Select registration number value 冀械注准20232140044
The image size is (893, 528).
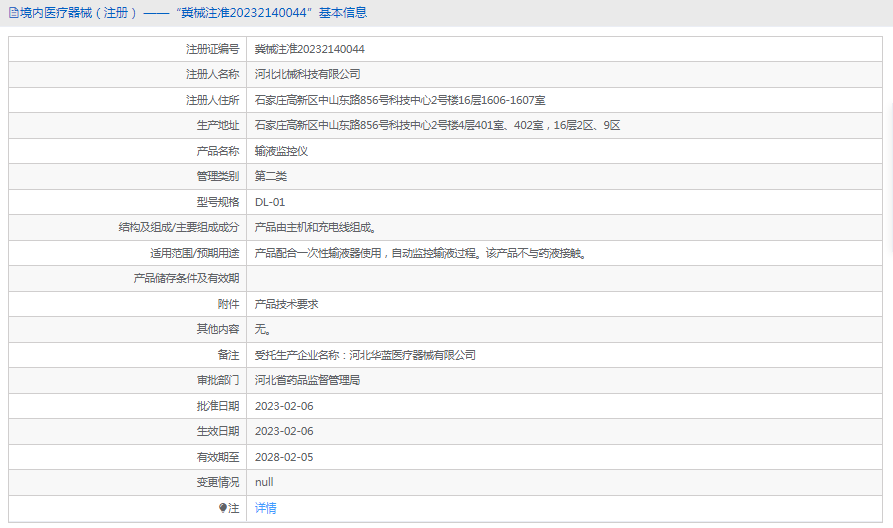309,49
